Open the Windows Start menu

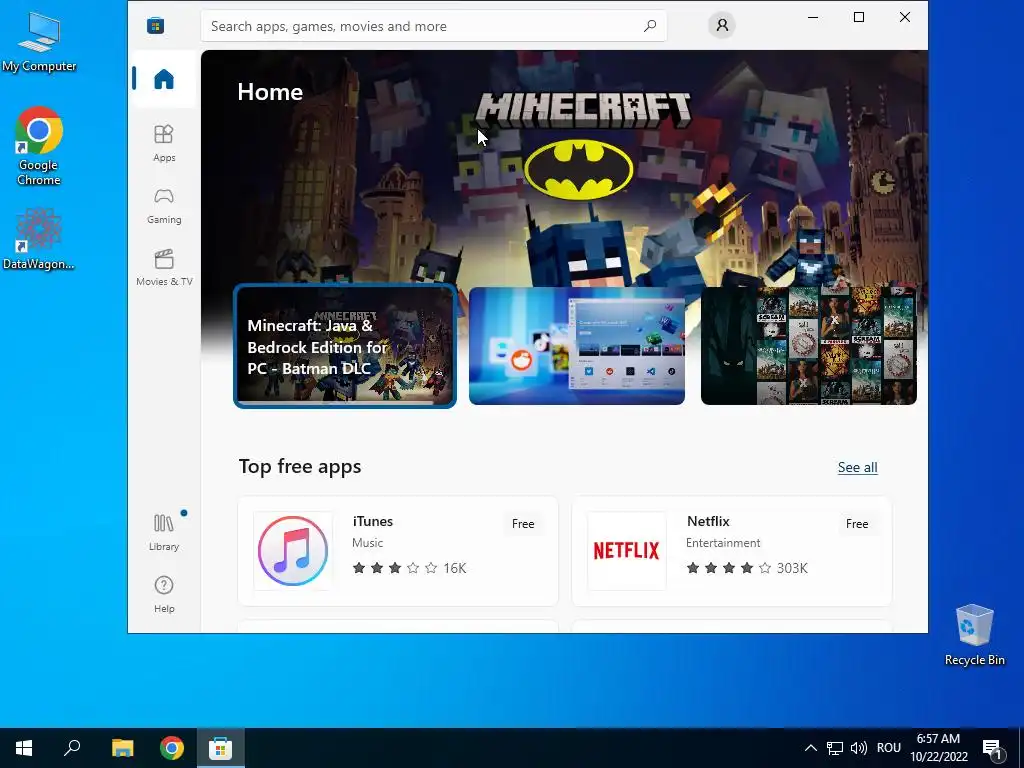pyautogui.click(x=24, y=748)
